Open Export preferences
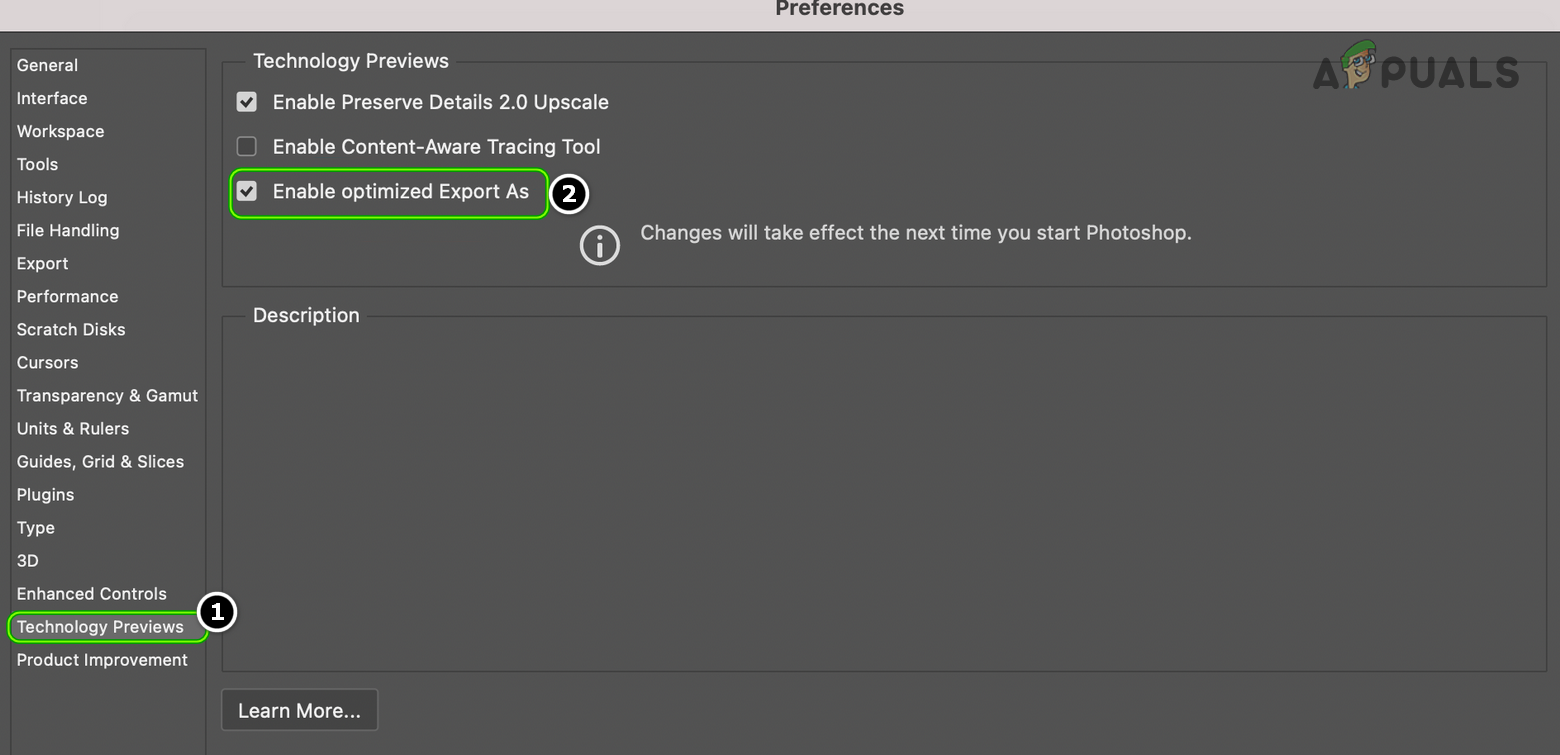 tap(43, 263)
